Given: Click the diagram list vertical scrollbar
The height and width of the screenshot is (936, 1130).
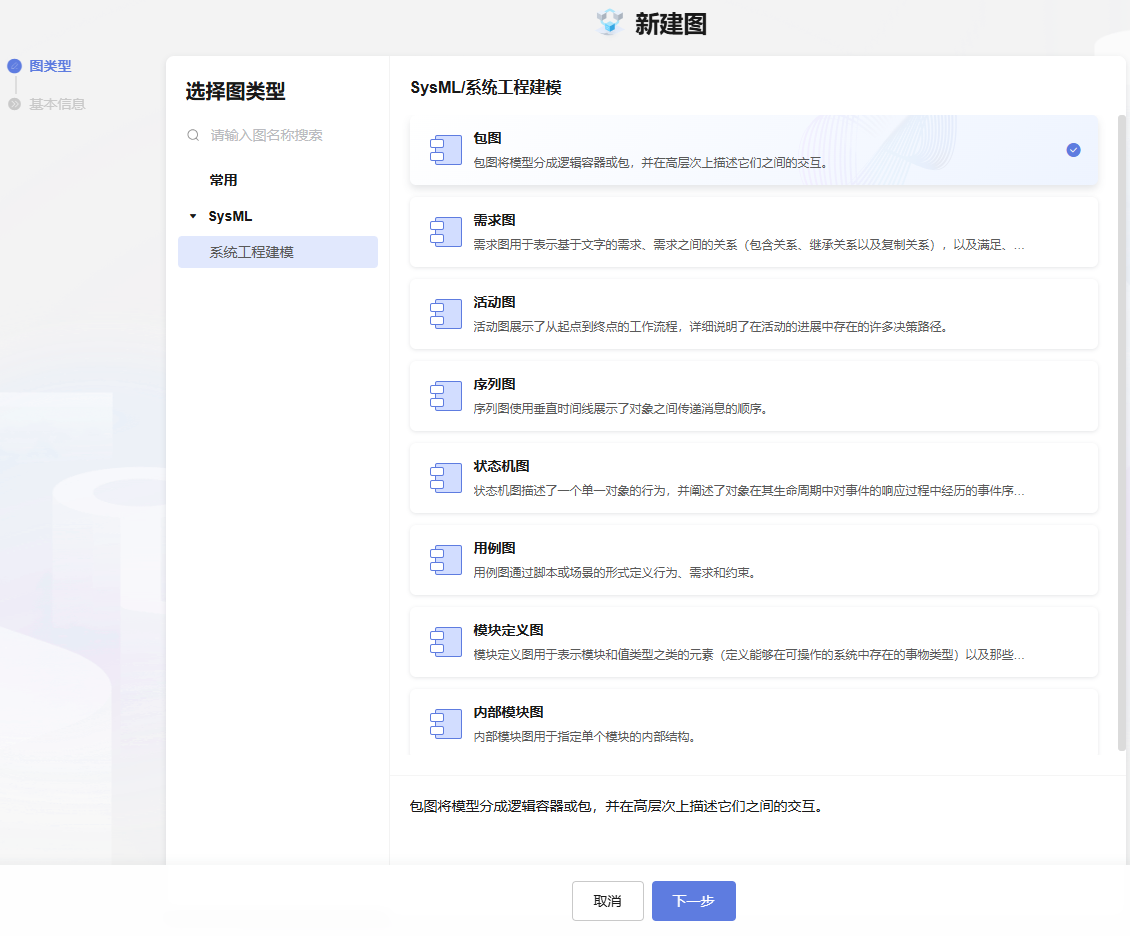Looking at the screenshot, I should tap(1121, 432).
